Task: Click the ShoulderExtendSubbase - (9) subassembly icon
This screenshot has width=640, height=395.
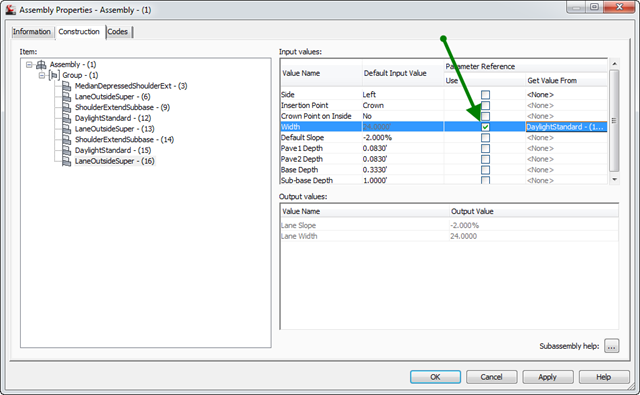Action: tap(67, 107)
